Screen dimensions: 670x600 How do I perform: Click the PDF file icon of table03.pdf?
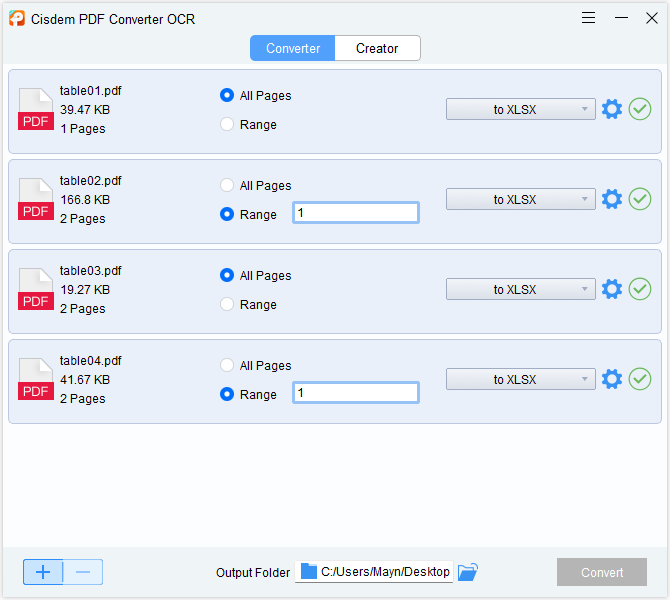36,289
